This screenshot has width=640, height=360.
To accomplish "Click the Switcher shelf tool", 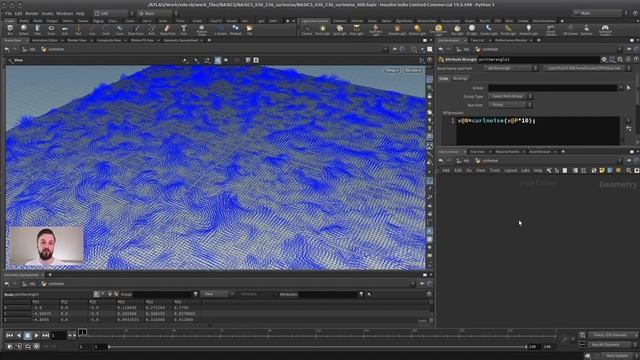I will (587, 29).
